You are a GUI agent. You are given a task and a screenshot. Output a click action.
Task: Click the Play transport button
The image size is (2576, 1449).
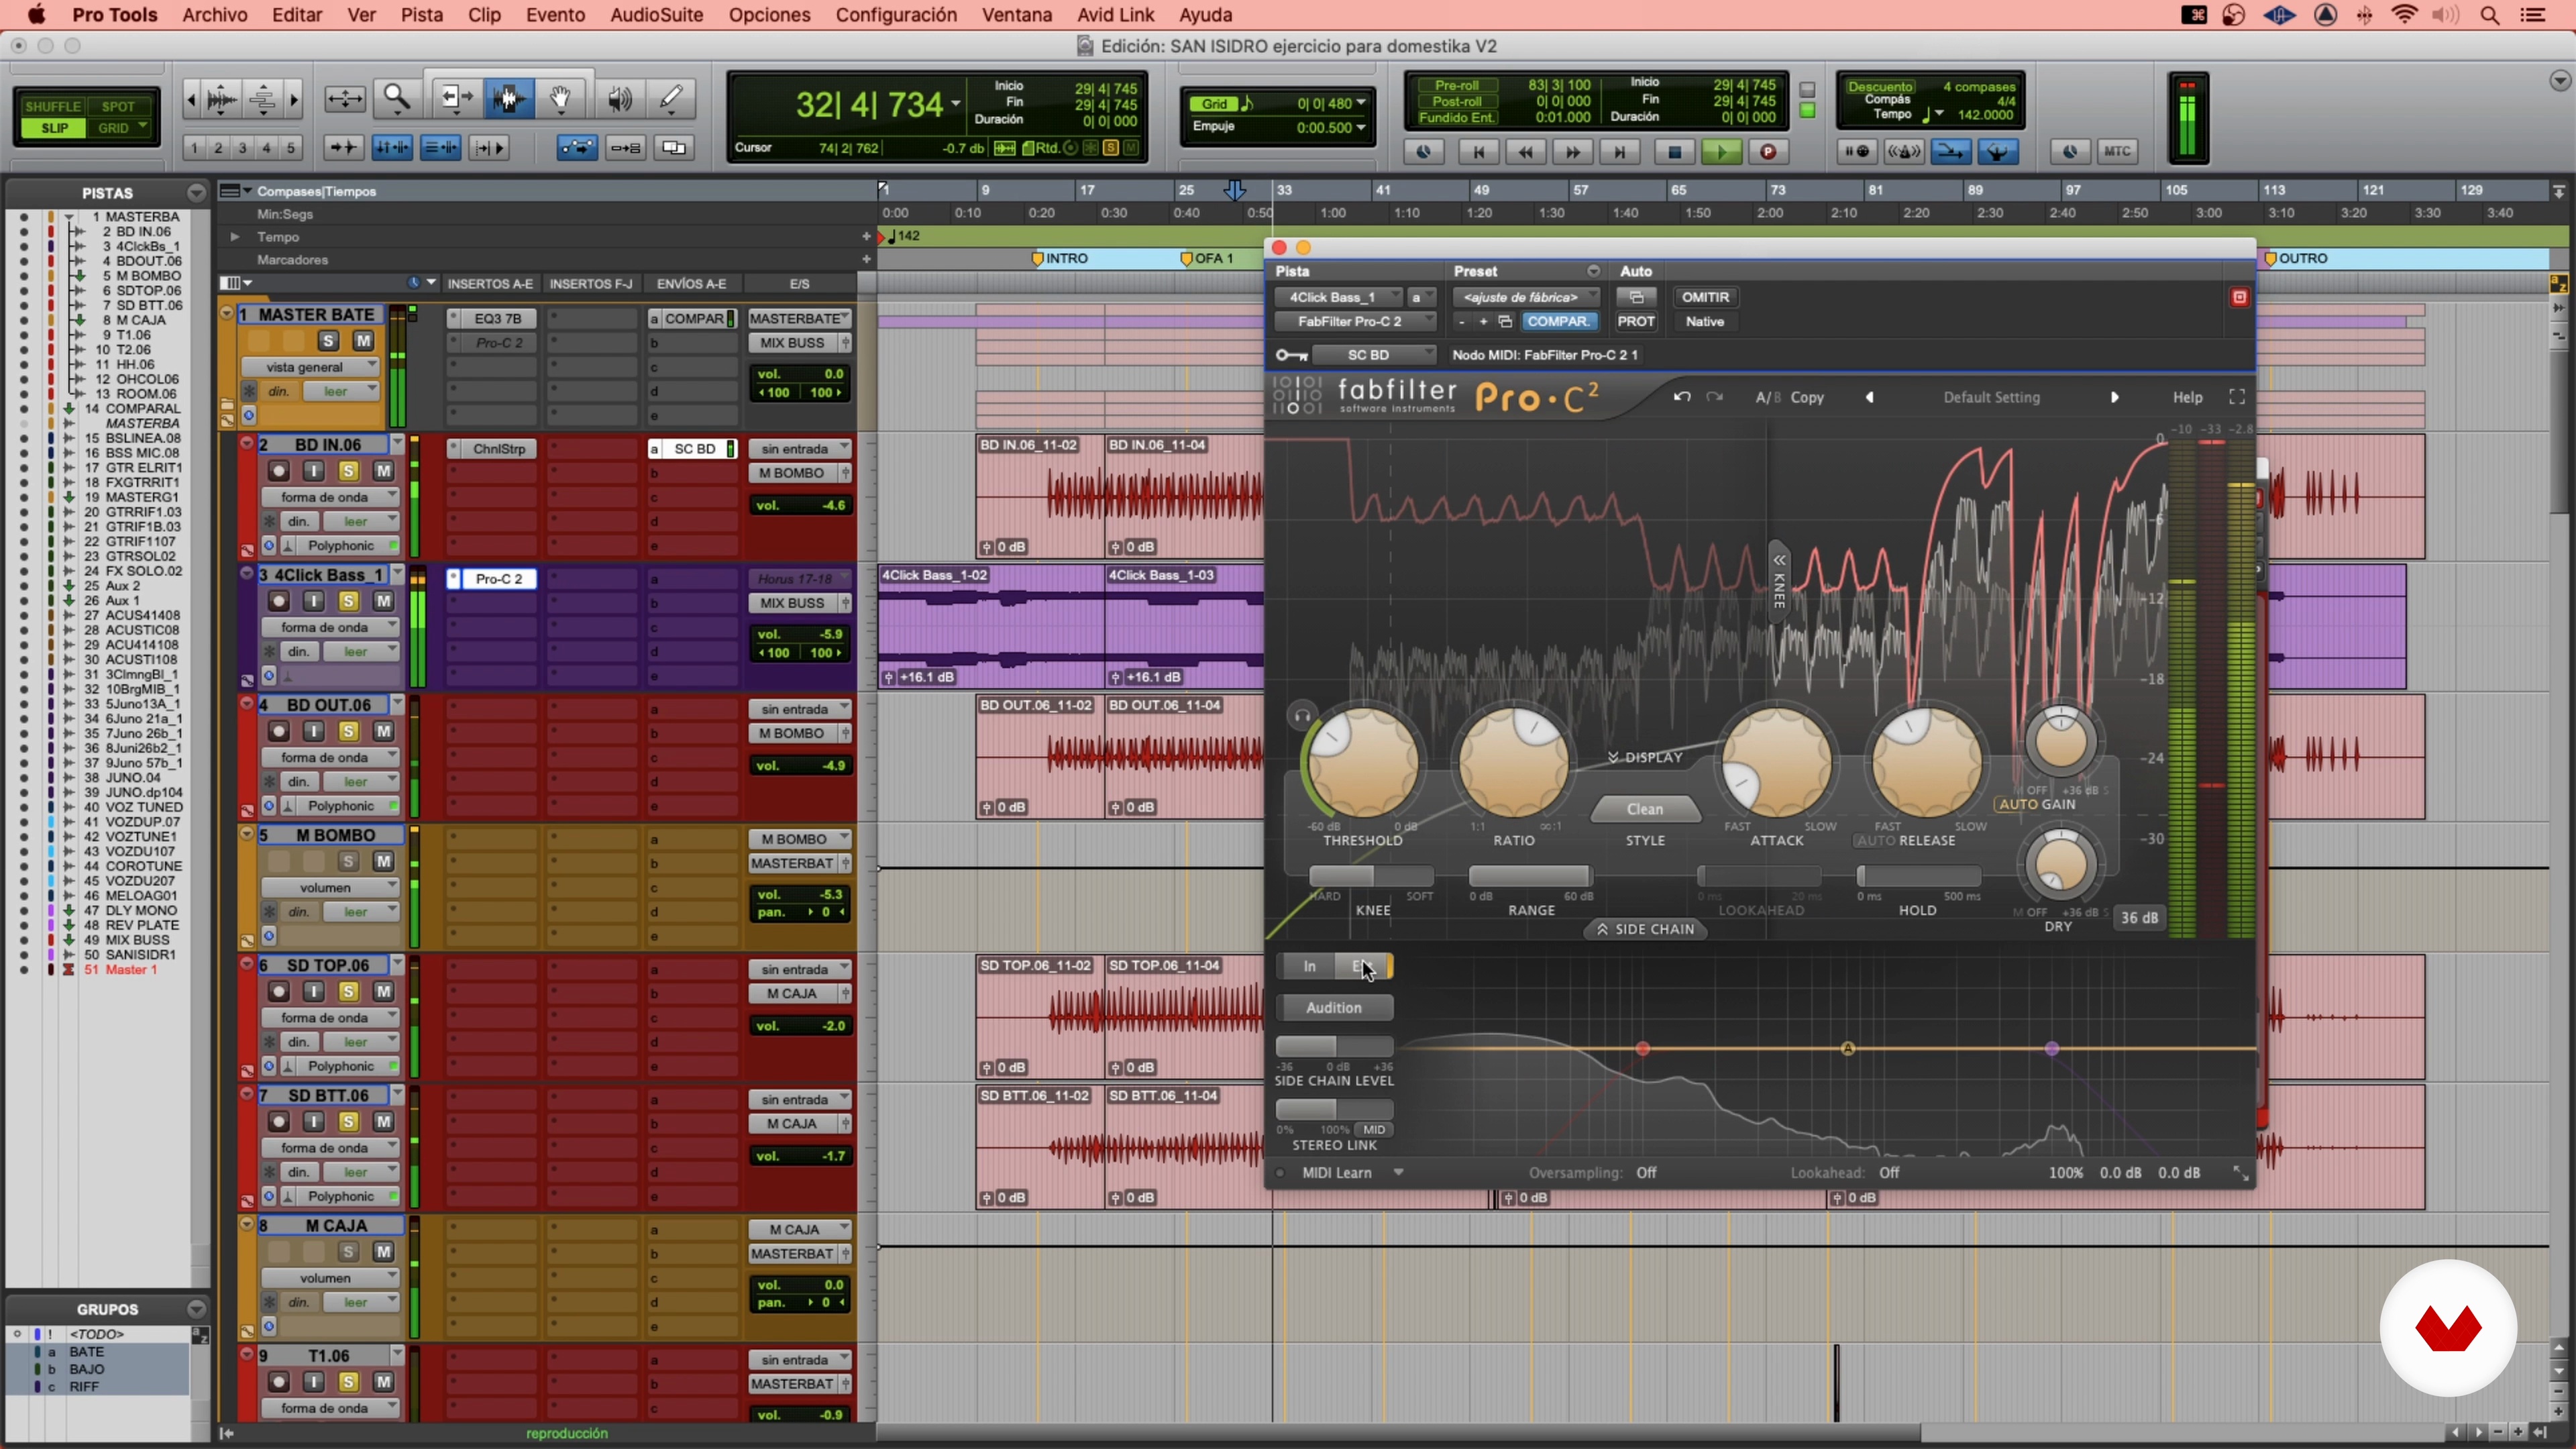tap(1721, 152)
